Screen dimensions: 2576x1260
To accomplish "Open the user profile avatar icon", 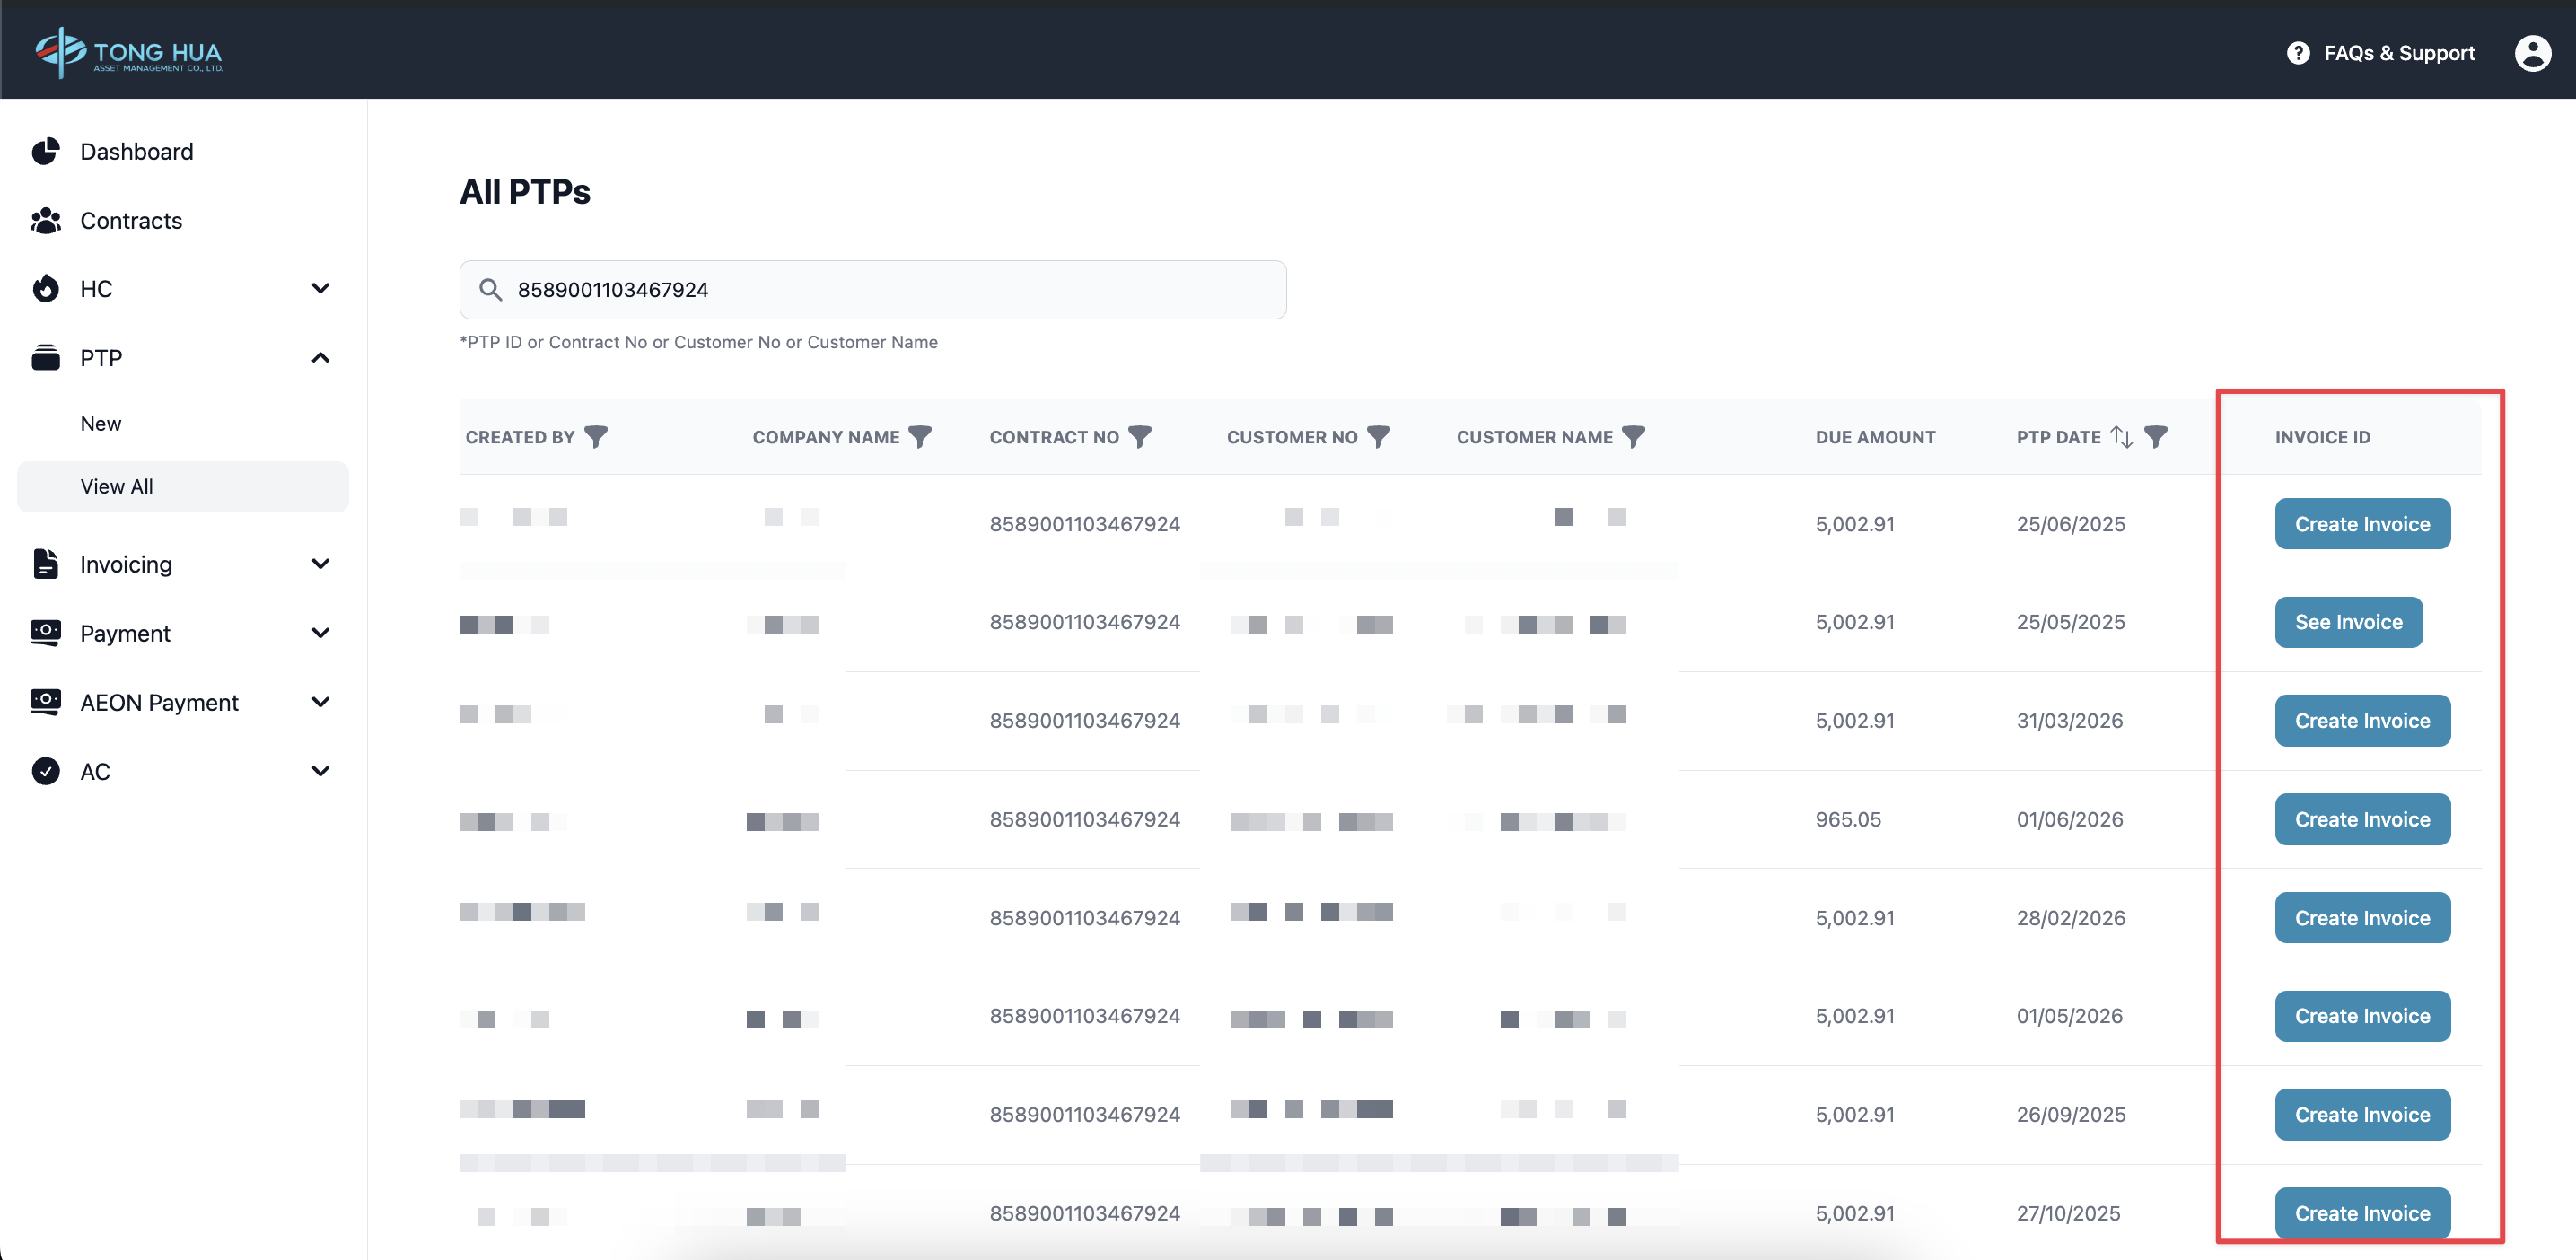I will point(2532,53).
